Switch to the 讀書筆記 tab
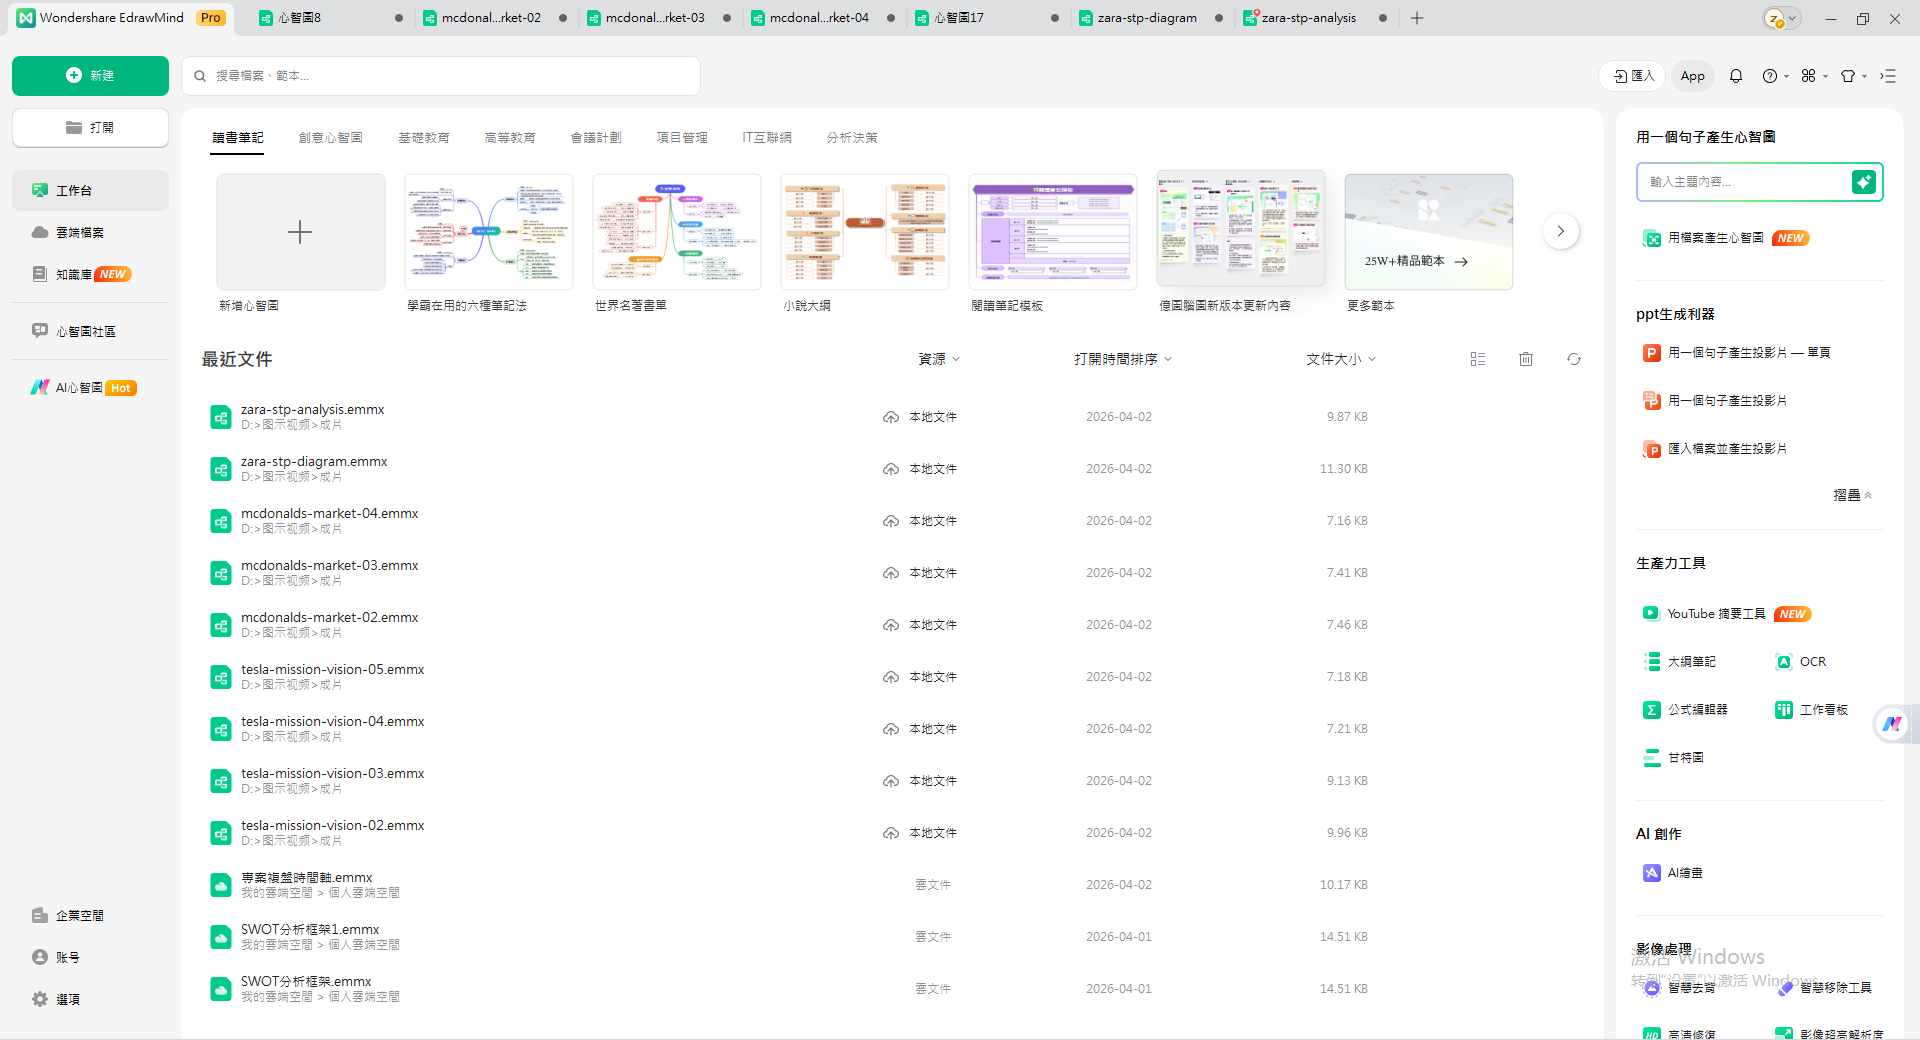Screen dimensions: 1920x1040 pyautogui.click(x=238, y=137)
